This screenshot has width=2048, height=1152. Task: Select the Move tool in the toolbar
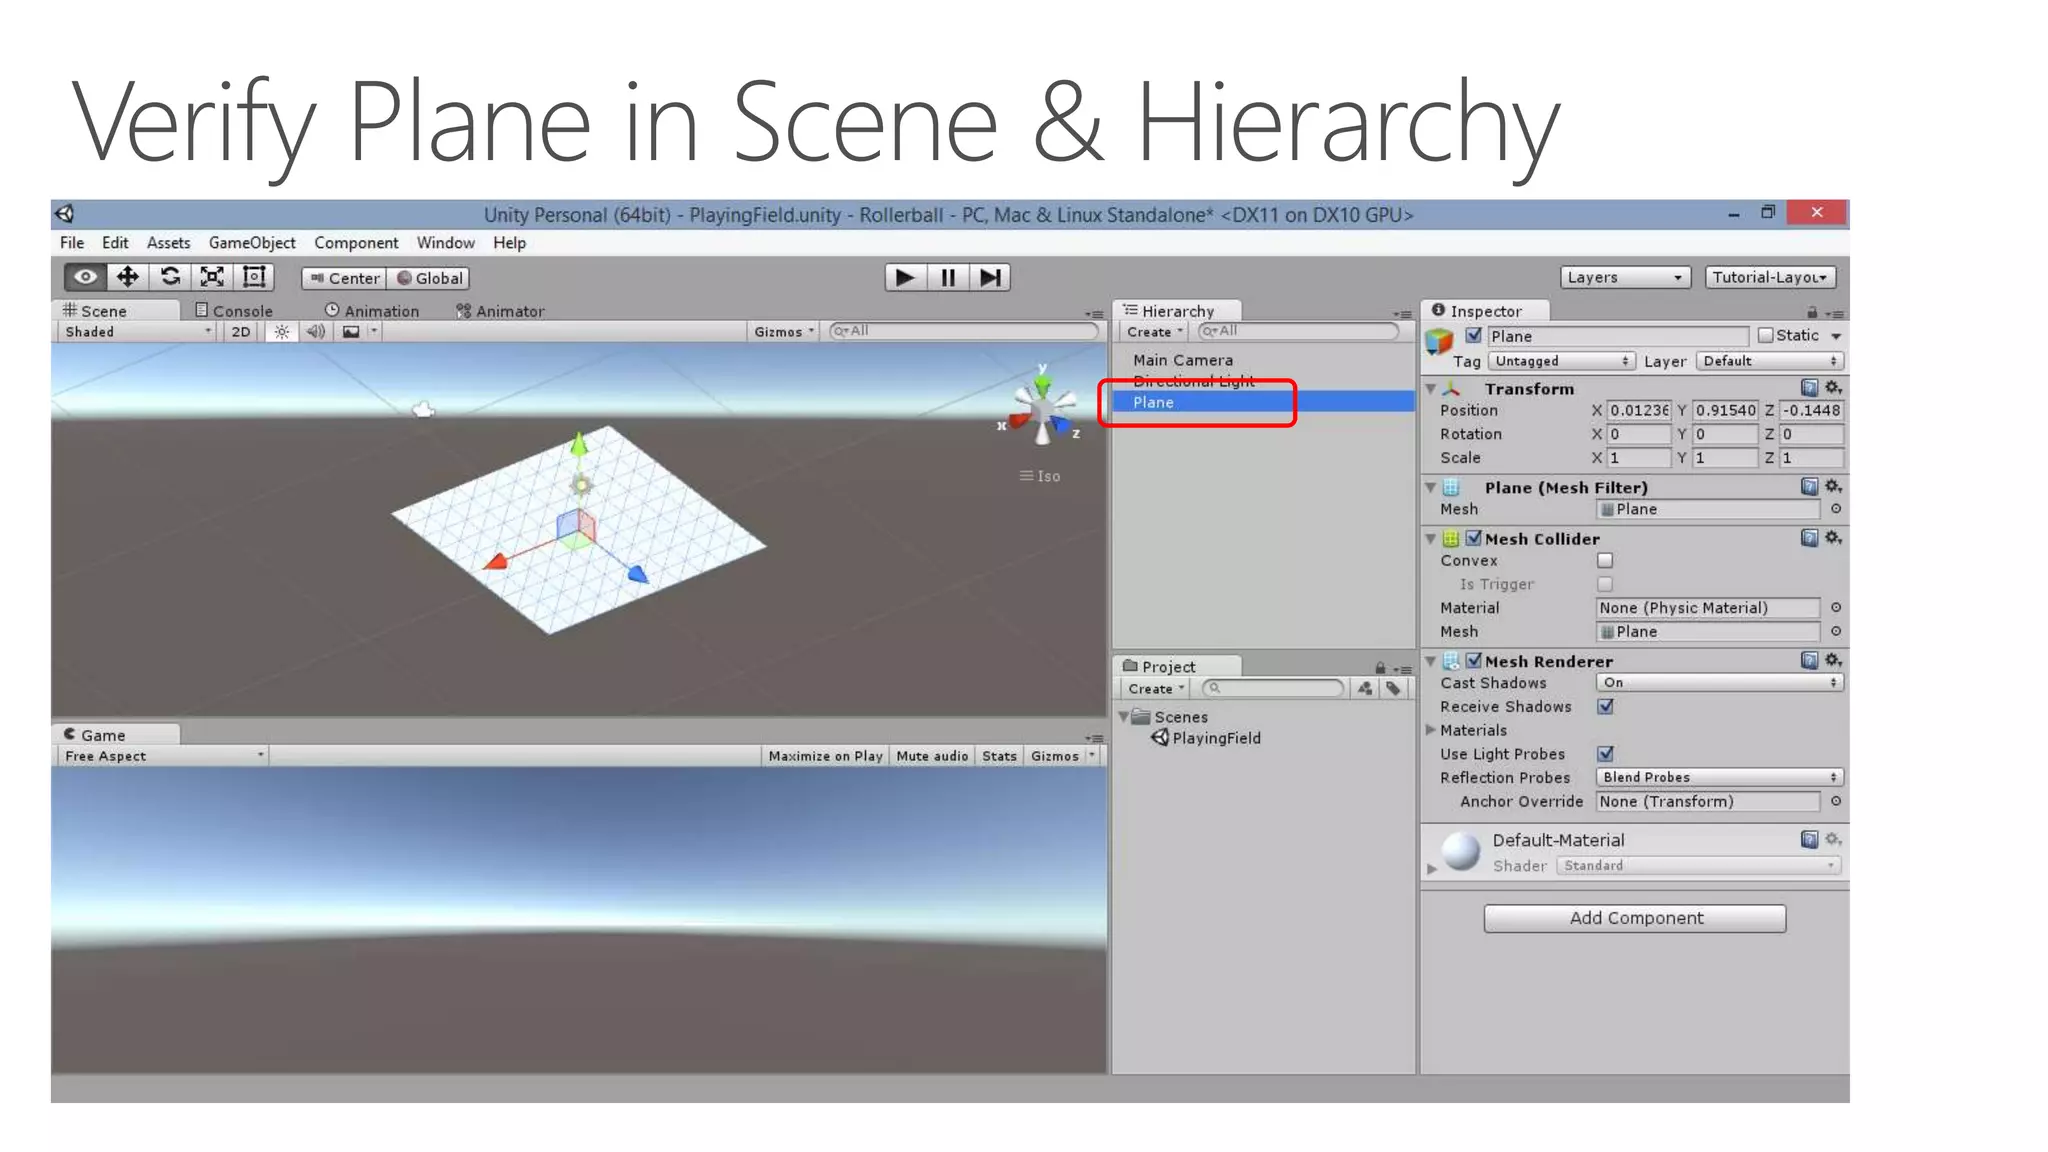coord(128,277)
